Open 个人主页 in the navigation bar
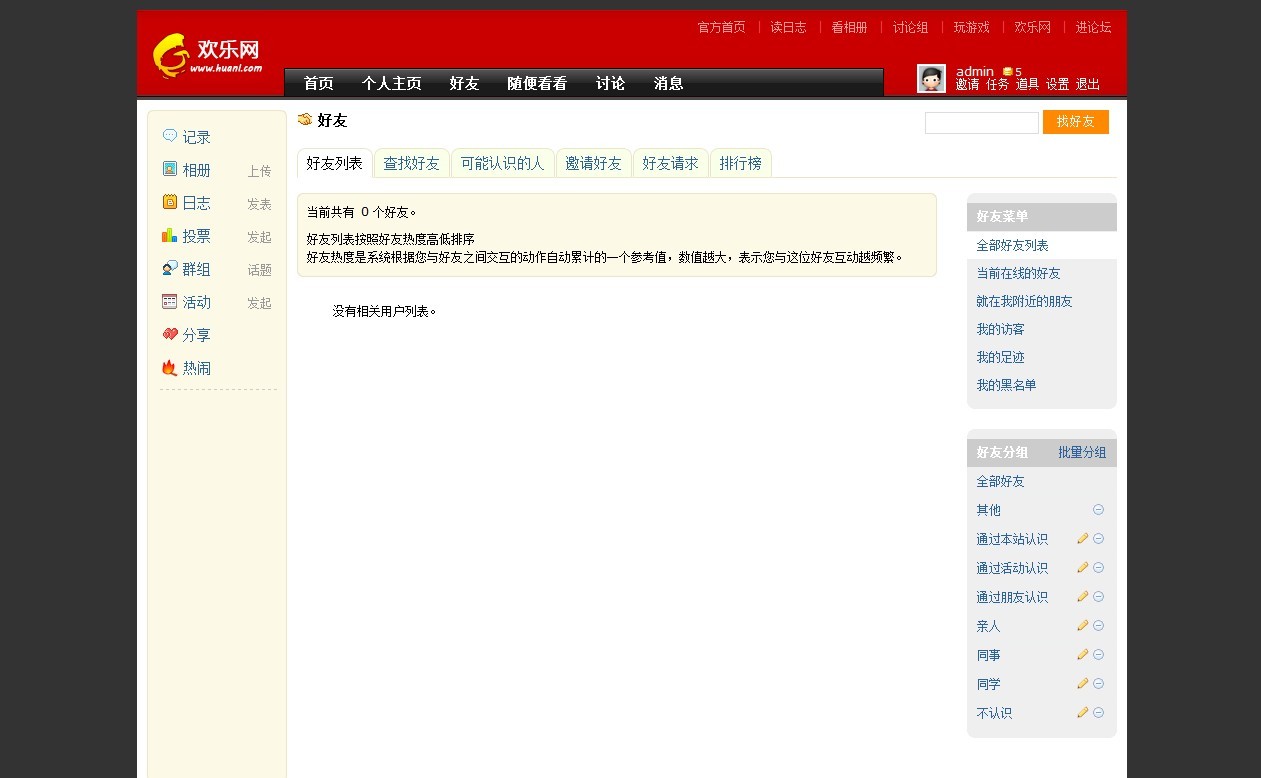 (392, 83)
